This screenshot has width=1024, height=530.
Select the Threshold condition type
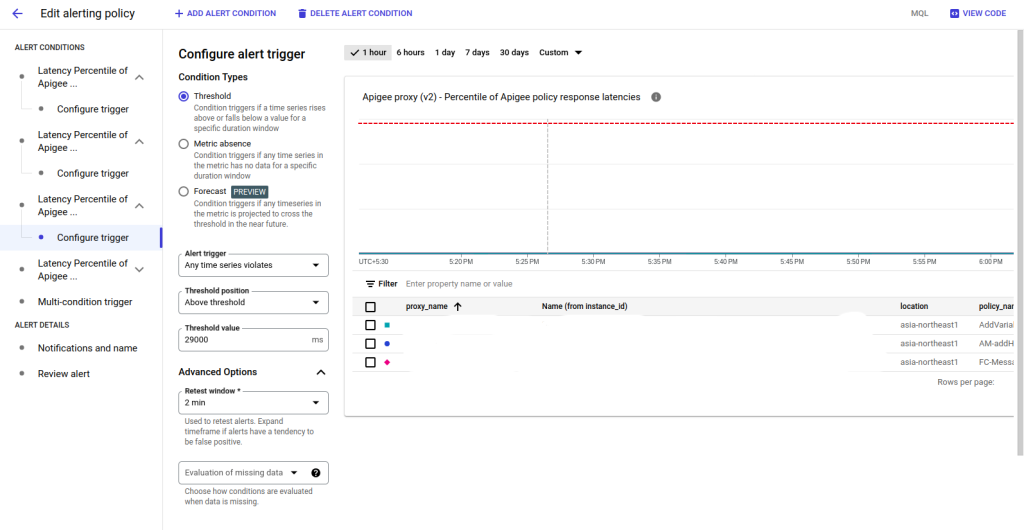point(184,96)
